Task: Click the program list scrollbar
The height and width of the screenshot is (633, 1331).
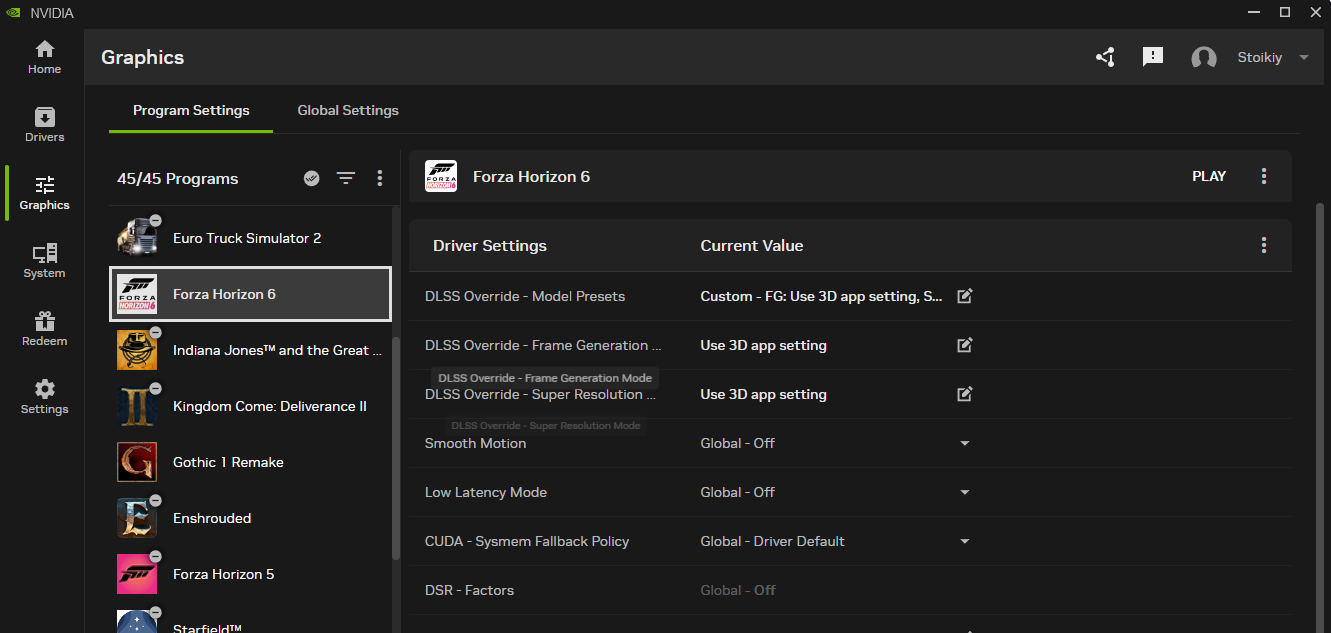Action: (396, 450)
